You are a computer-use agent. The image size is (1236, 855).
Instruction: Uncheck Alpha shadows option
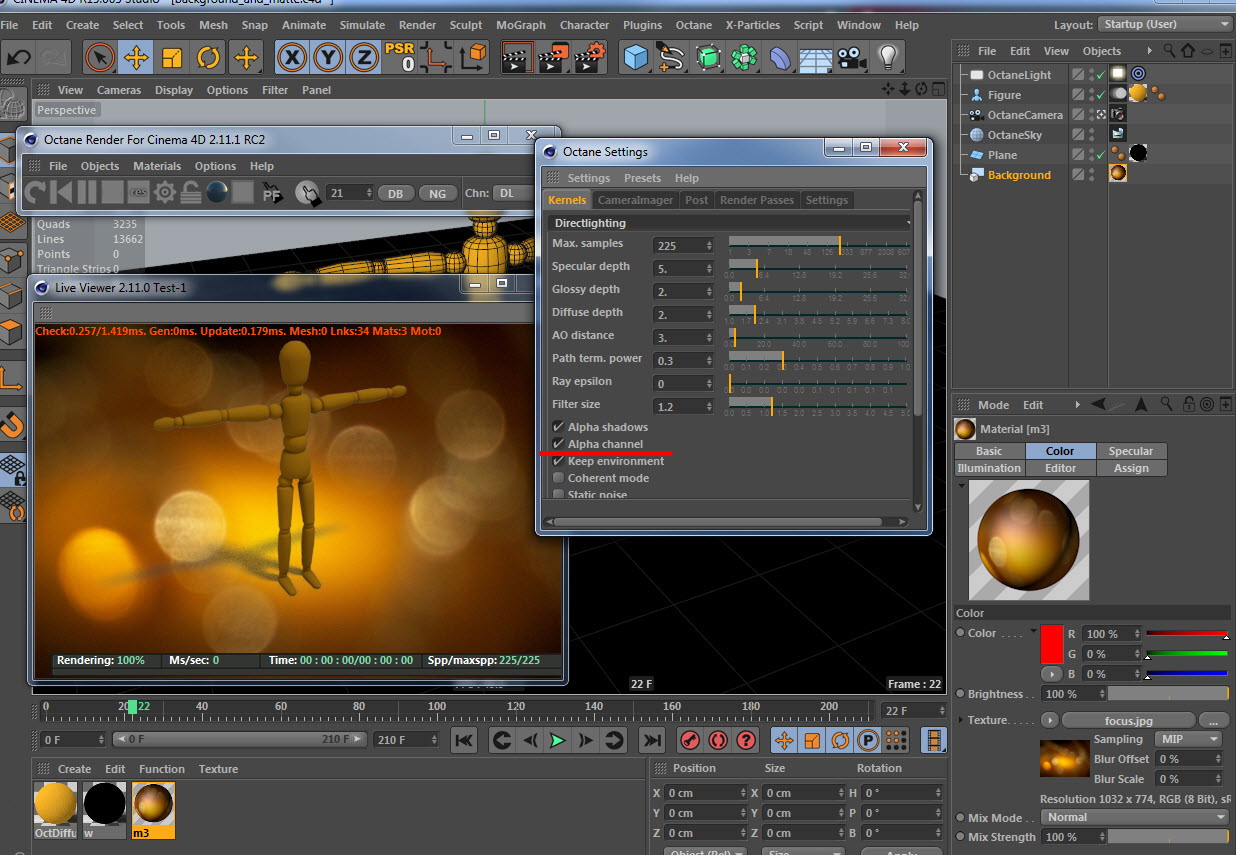click(x=558, y=427)
